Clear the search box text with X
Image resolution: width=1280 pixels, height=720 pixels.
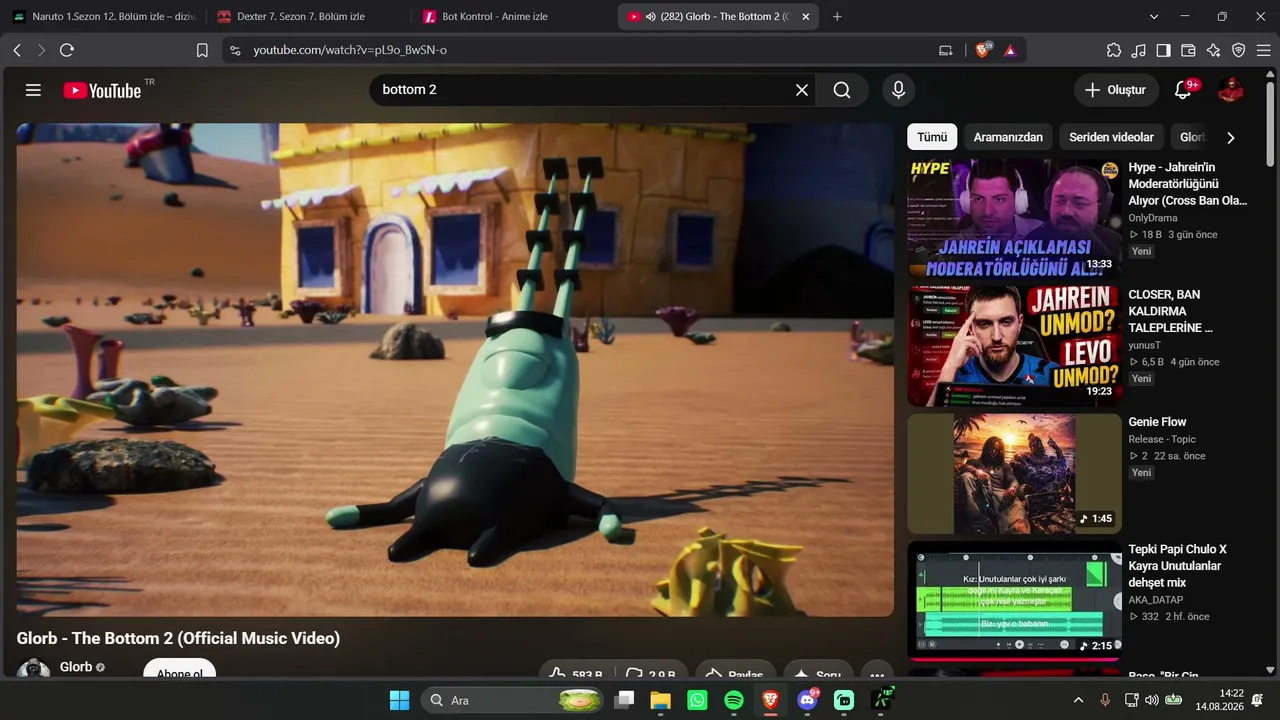click(x=802, y=90)
